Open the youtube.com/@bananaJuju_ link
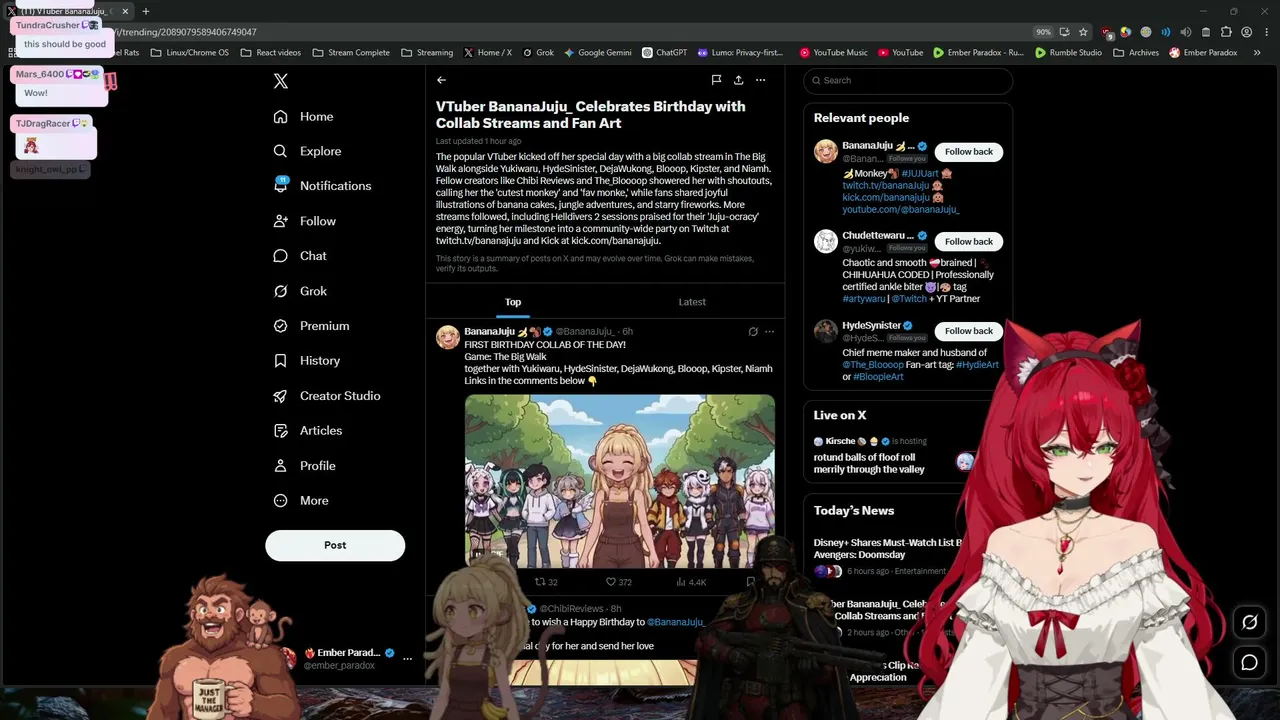Viewport: 1280px width, 720px height. [x=900, y=210]
